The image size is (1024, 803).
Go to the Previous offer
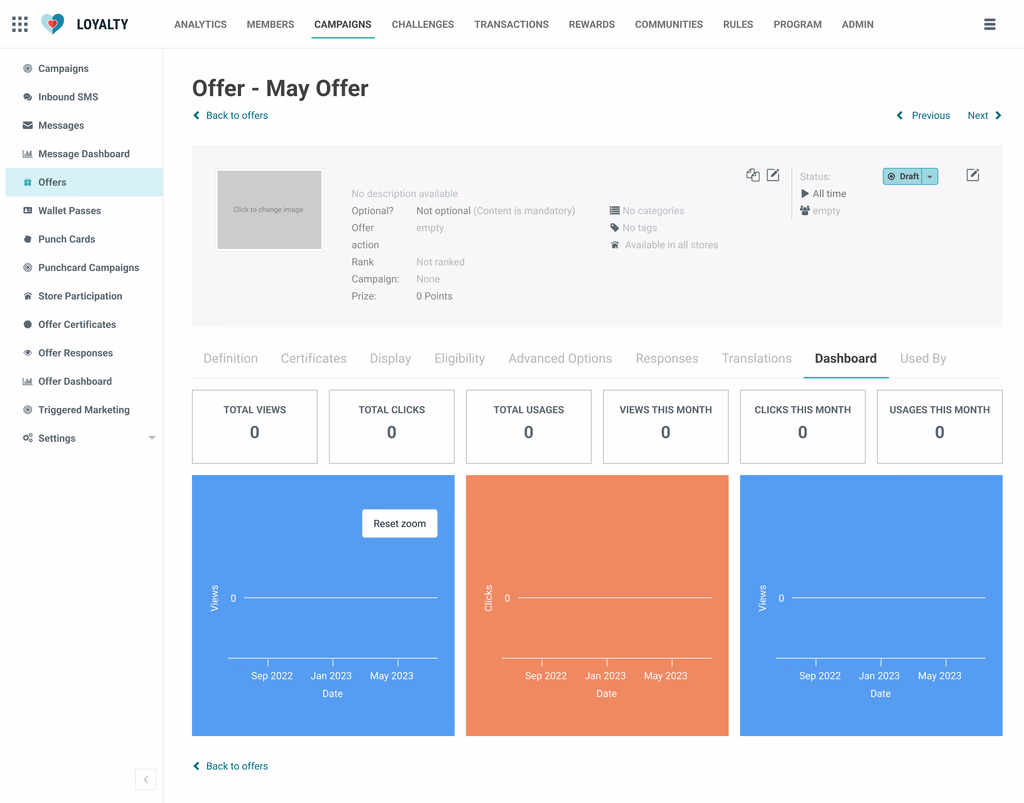[923, 116]
